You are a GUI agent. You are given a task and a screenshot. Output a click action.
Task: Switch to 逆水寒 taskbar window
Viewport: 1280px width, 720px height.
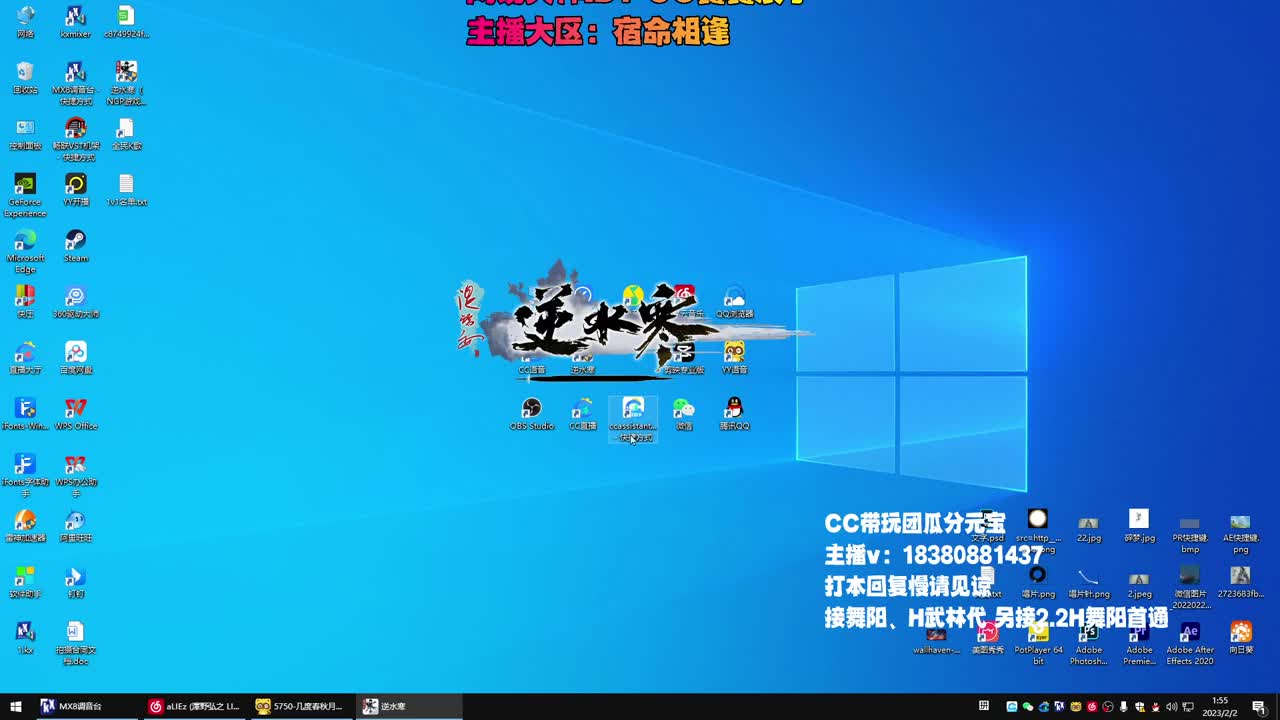(x=409, y=706)
